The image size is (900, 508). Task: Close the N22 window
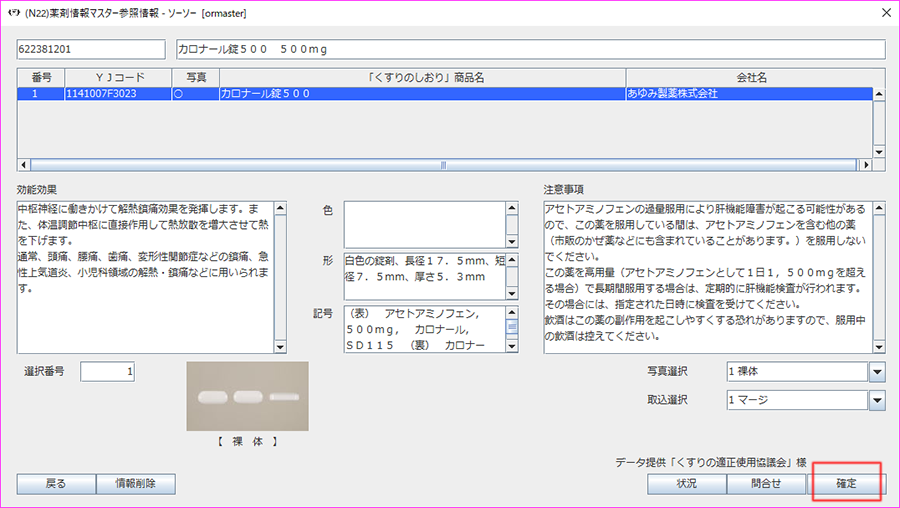[886, 13]
